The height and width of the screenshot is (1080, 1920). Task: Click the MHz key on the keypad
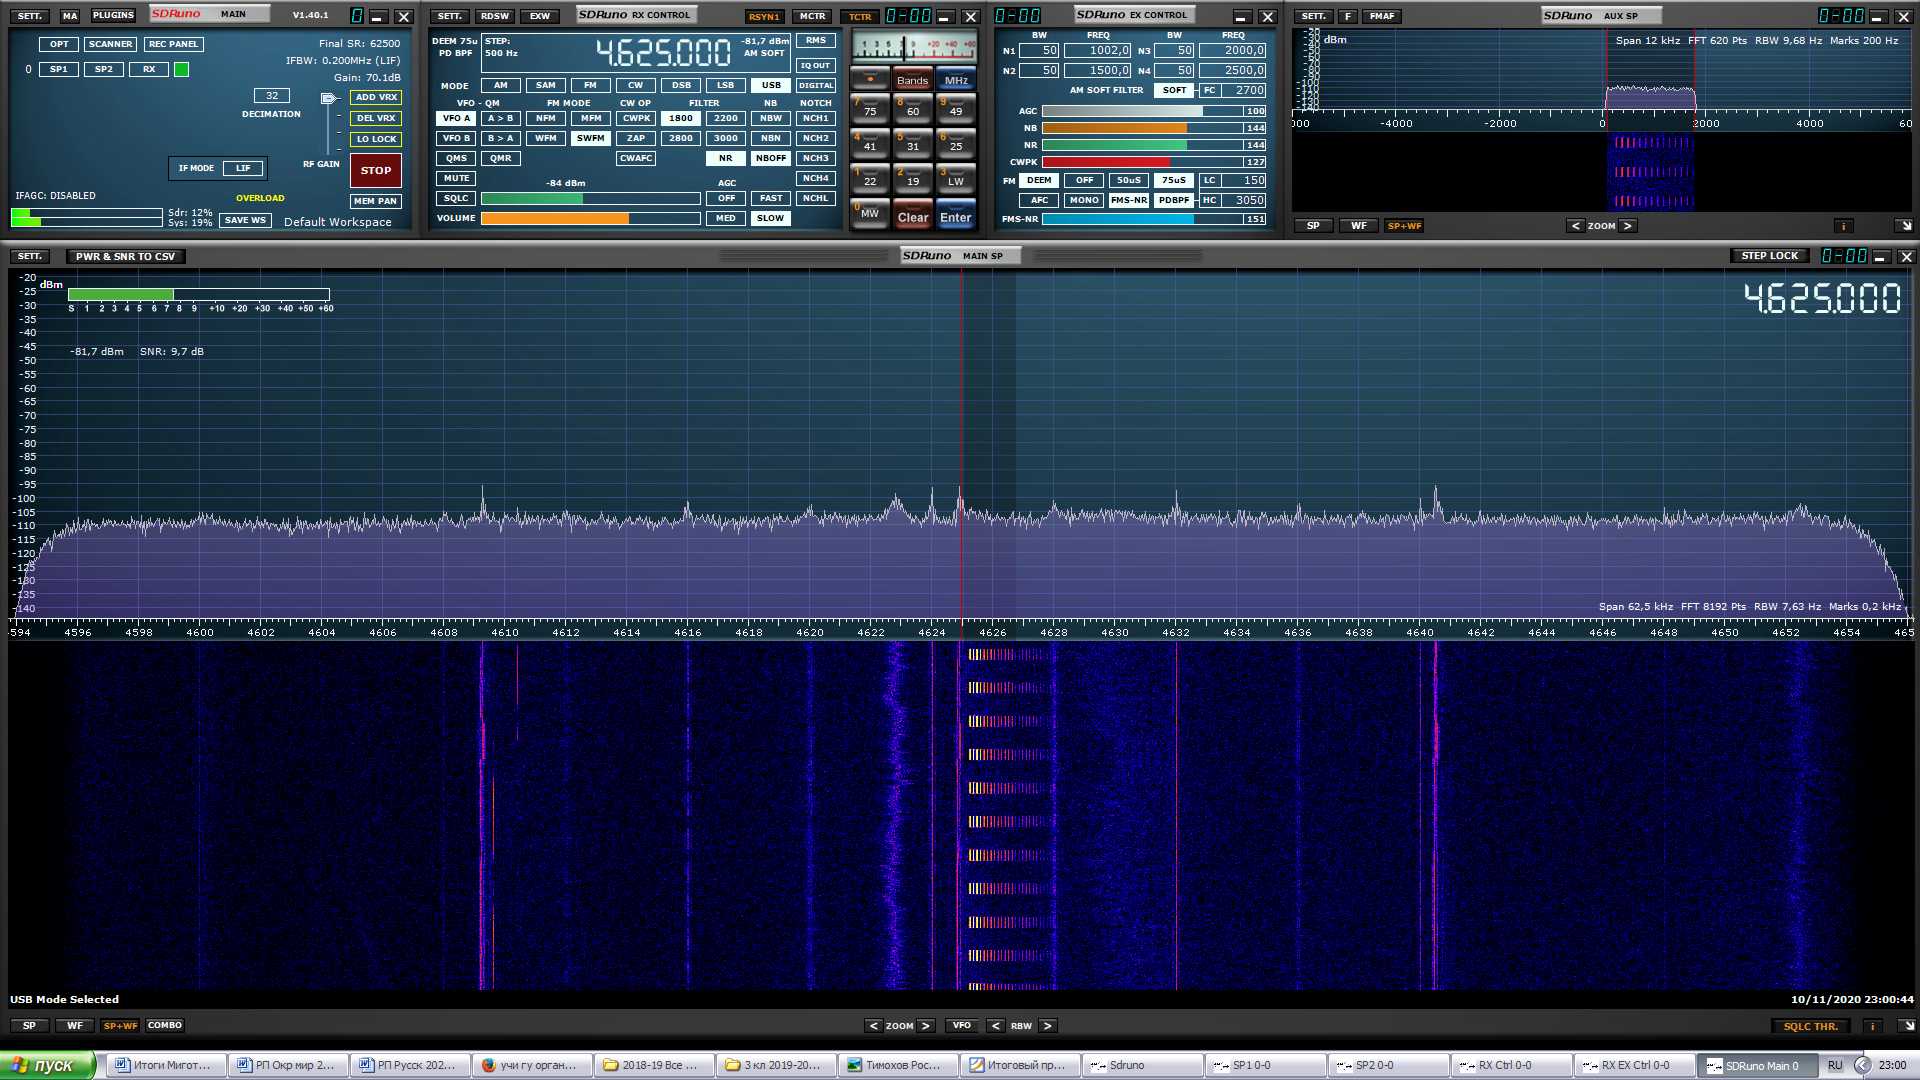coord(956,80)
